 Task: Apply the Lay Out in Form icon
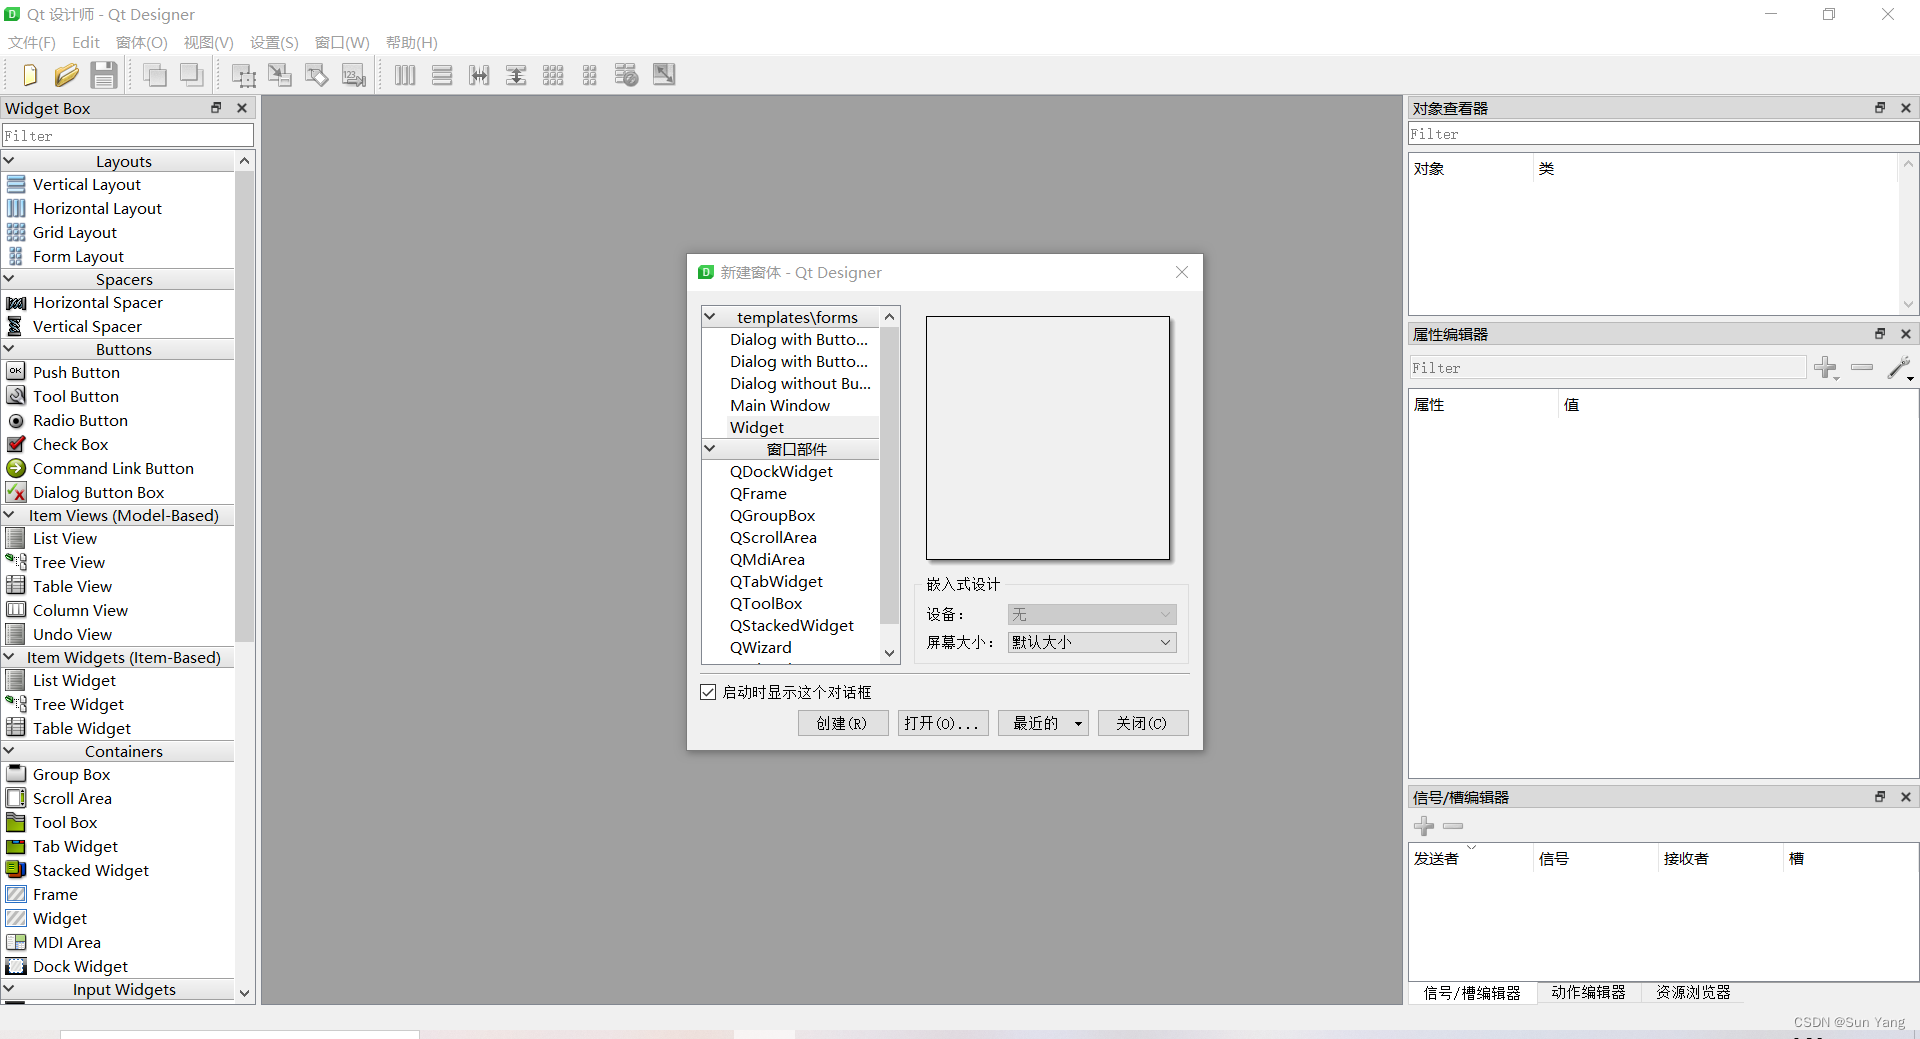(590, 75)
